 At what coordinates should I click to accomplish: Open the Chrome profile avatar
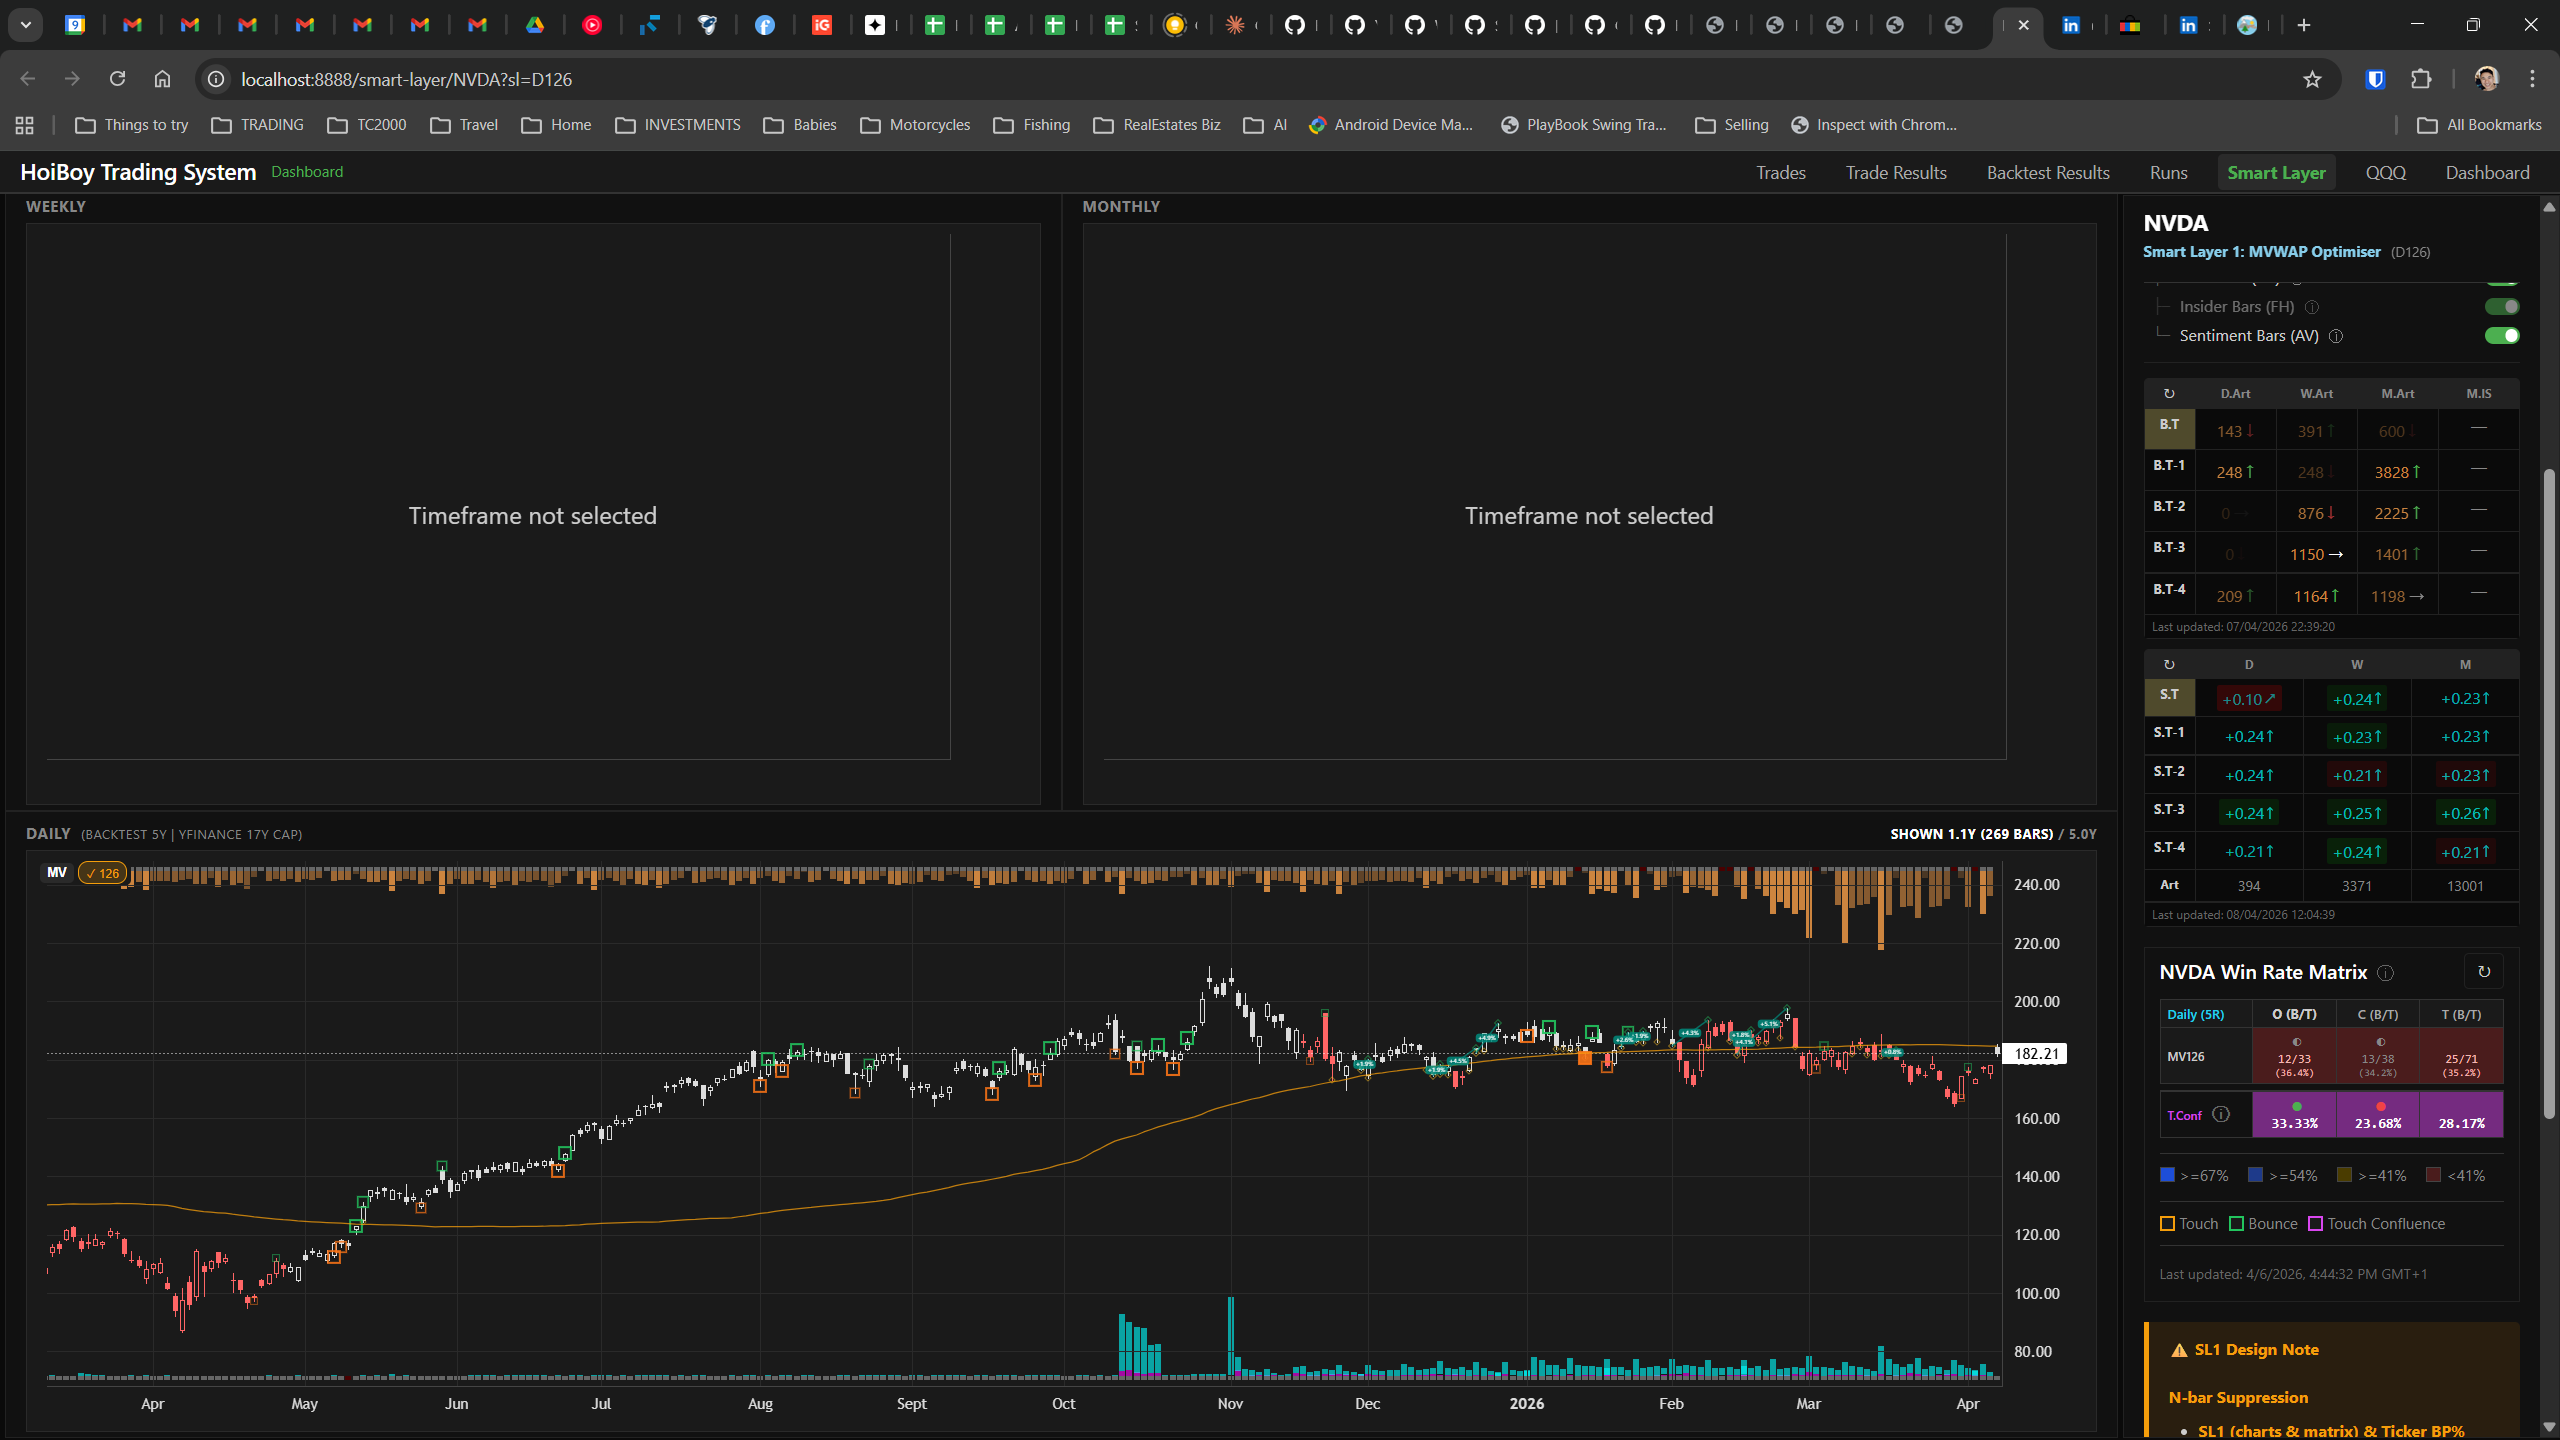[x=2487, y=79]
